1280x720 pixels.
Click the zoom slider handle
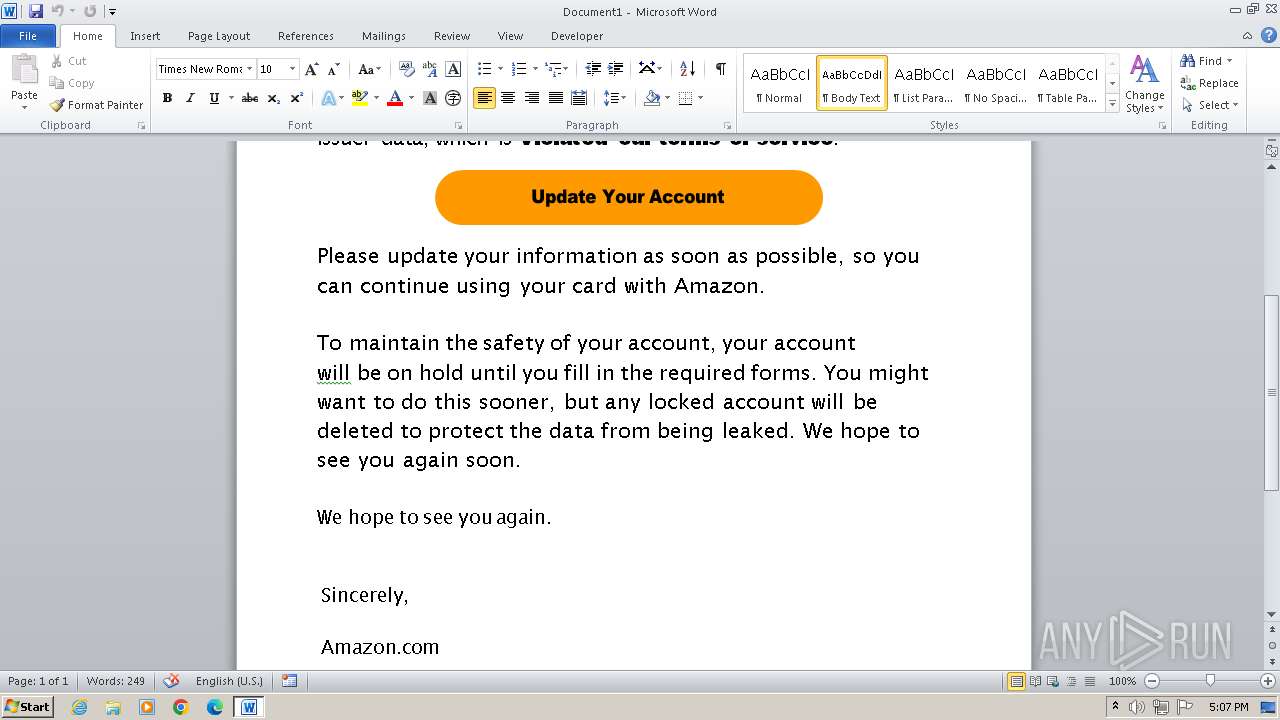pyautogui.click(x=1210, y=681)
